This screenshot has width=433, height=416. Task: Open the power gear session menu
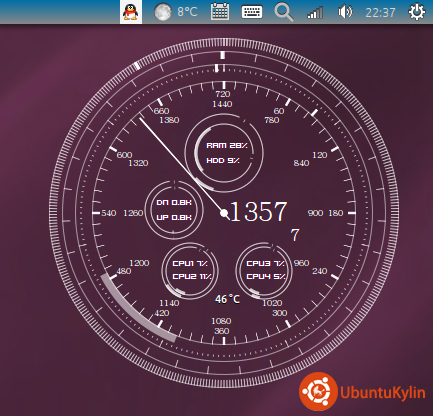click(x=417, y=12)
